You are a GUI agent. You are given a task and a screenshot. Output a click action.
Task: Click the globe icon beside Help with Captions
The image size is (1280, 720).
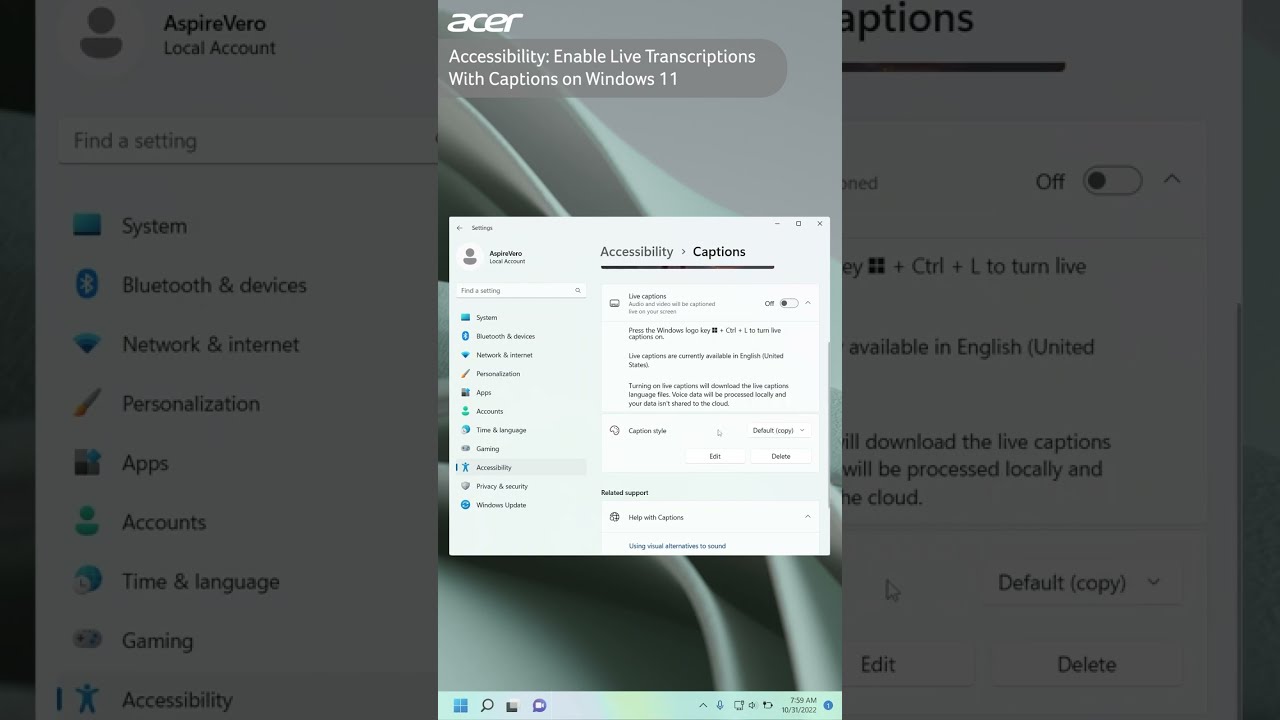click(615, 517)
